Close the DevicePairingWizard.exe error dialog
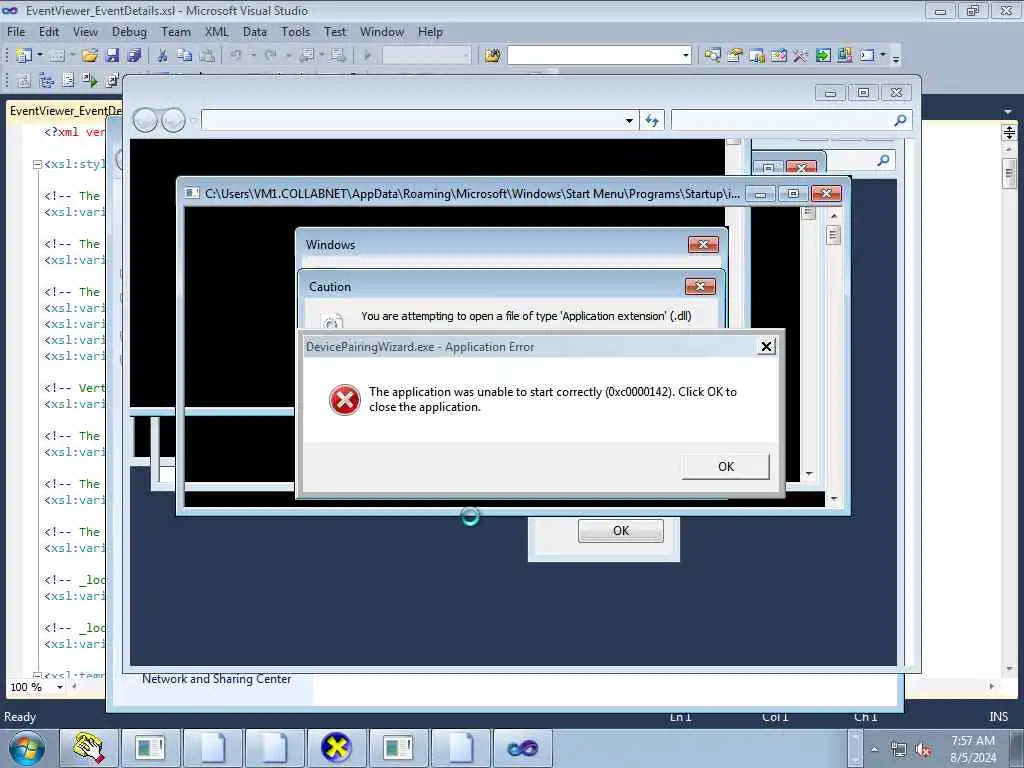This screenshot has height=768, width=1024. point(767,346)
